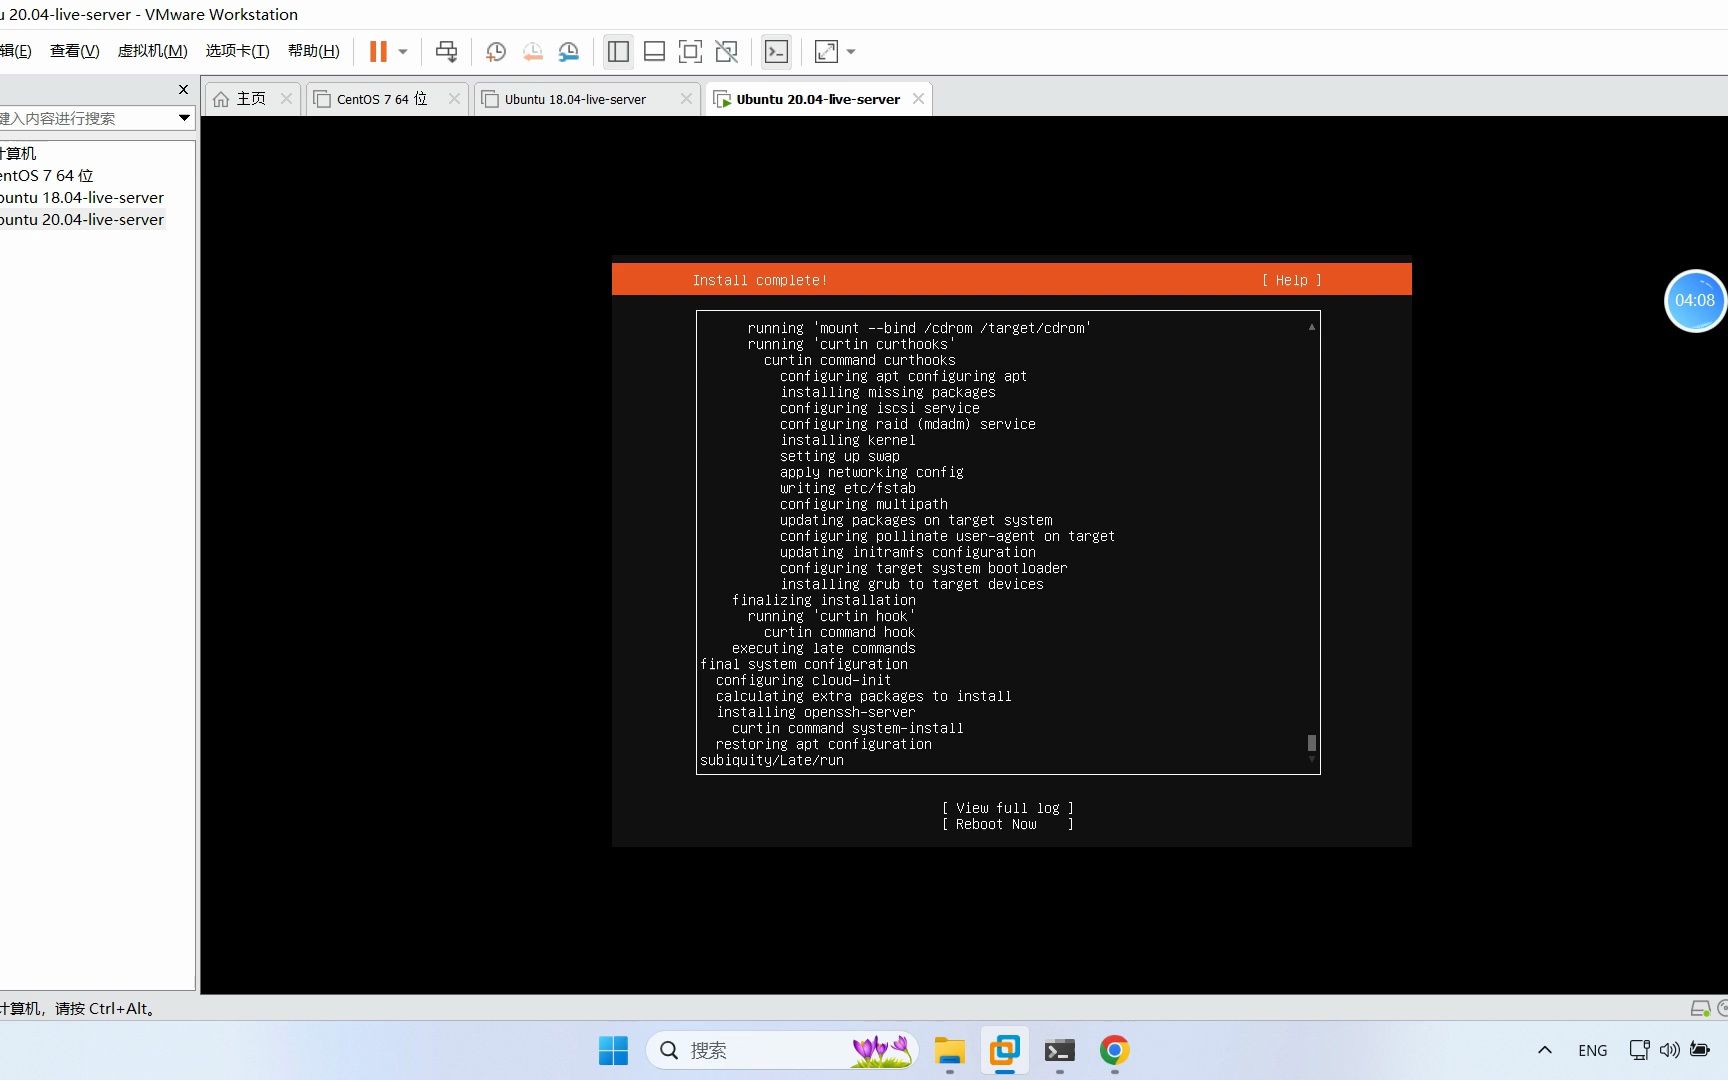Screen dimensions: 1728x1080
Task: Enter full screen mode
Action: 690,51
